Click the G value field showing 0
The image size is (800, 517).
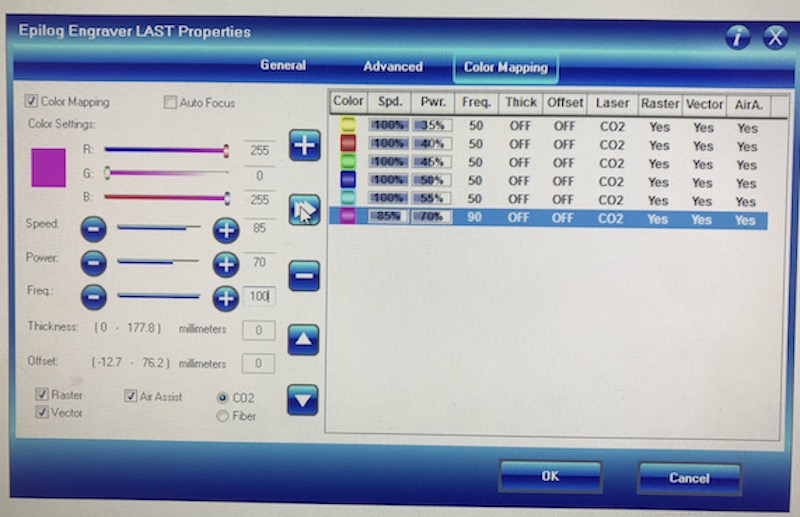(259, 176)
